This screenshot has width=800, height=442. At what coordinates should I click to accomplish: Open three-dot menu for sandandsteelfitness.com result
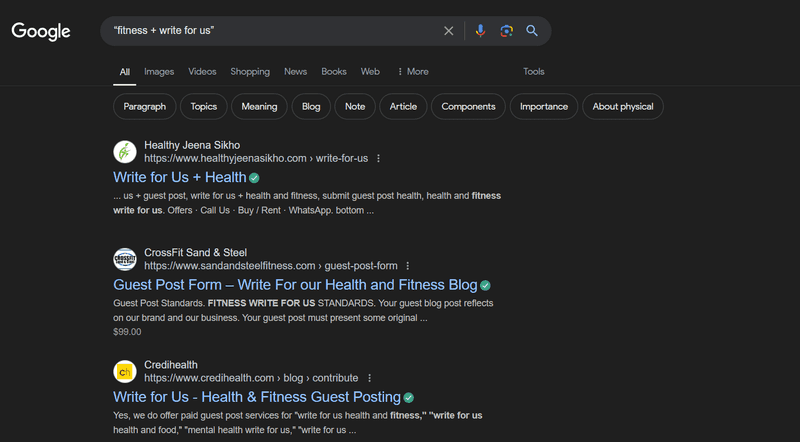[x=408, y=266]
